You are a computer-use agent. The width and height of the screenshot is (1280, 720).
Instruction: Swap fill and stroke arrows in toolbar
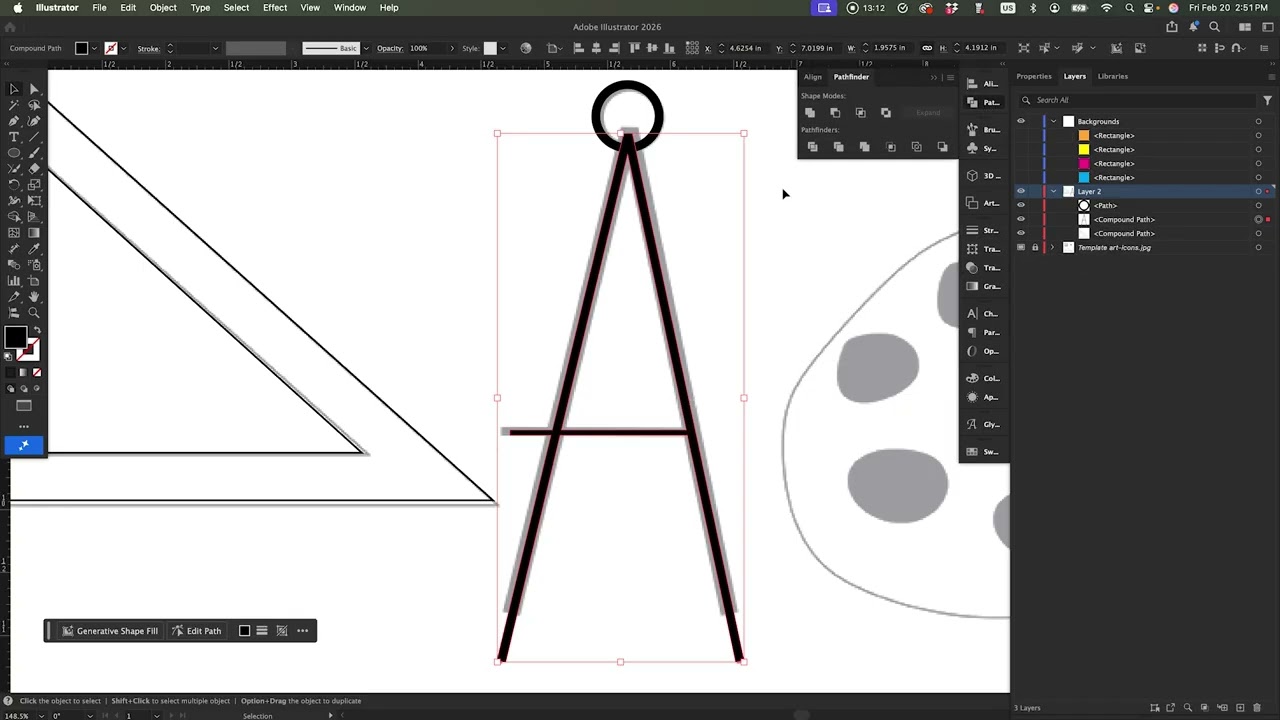tap(37, 330)
